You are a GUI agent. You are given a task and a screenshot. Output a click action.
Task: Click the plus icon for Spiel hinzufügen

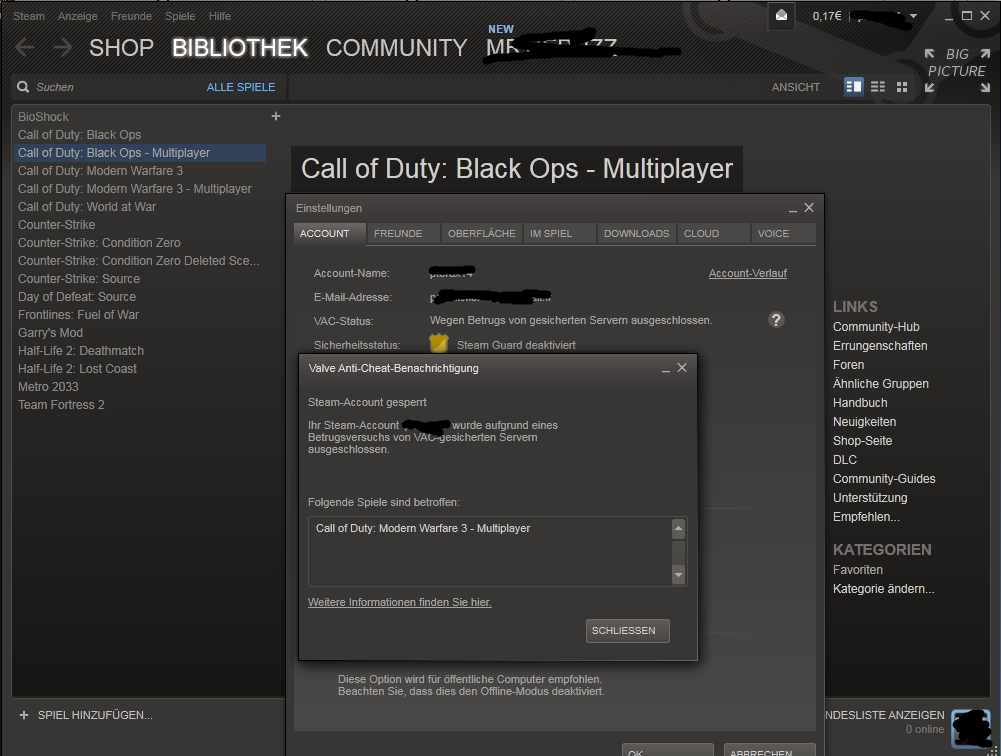tap(24, 715)
